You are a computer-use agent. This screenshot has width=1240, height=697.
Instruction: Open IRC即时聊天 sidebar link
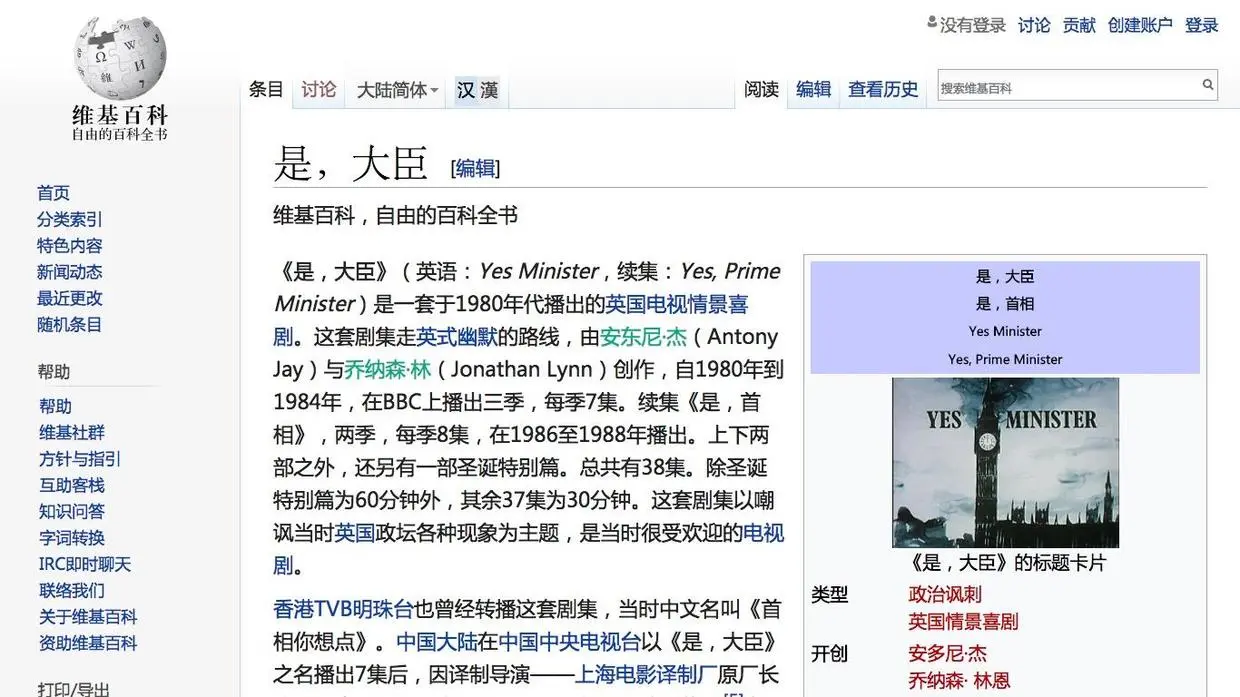pos(85,564)
